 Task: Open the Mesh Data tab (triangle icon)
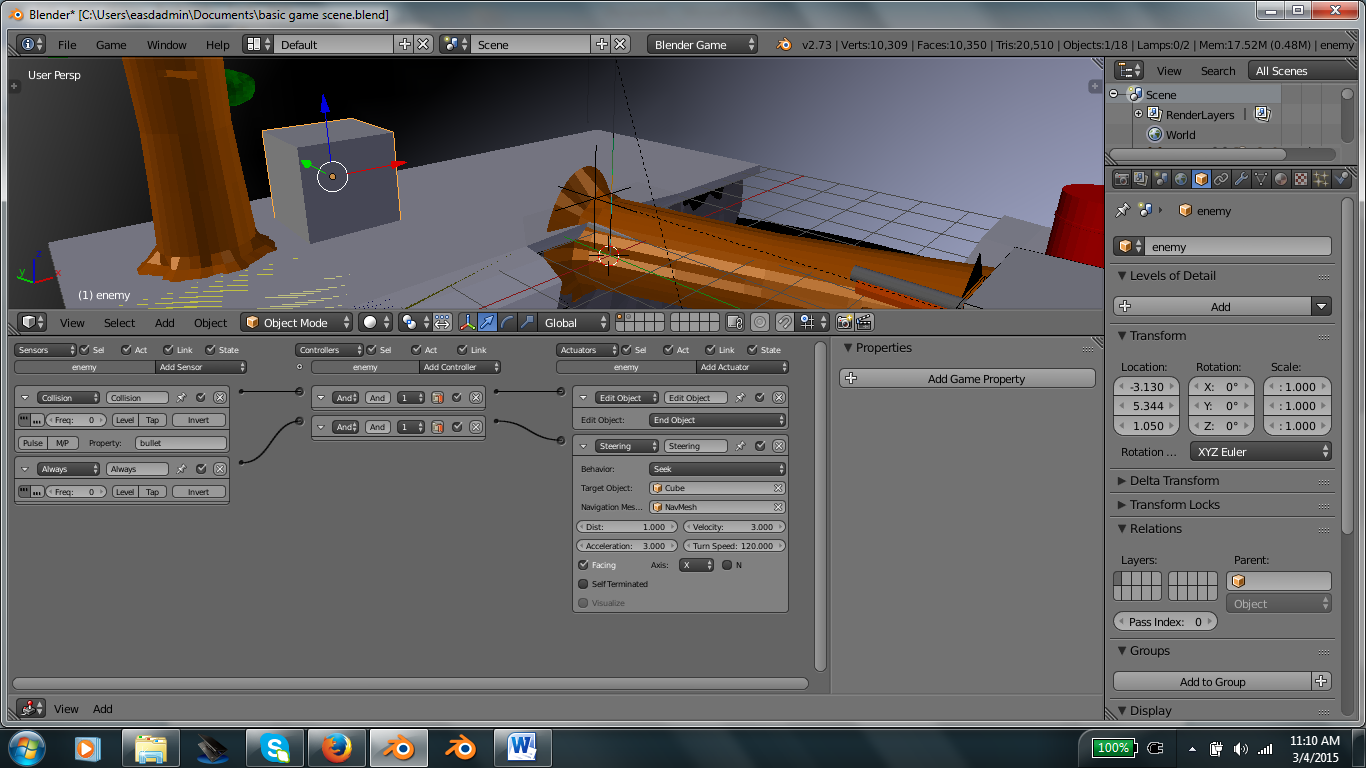pyautogui.click(x=1261, y=179)
